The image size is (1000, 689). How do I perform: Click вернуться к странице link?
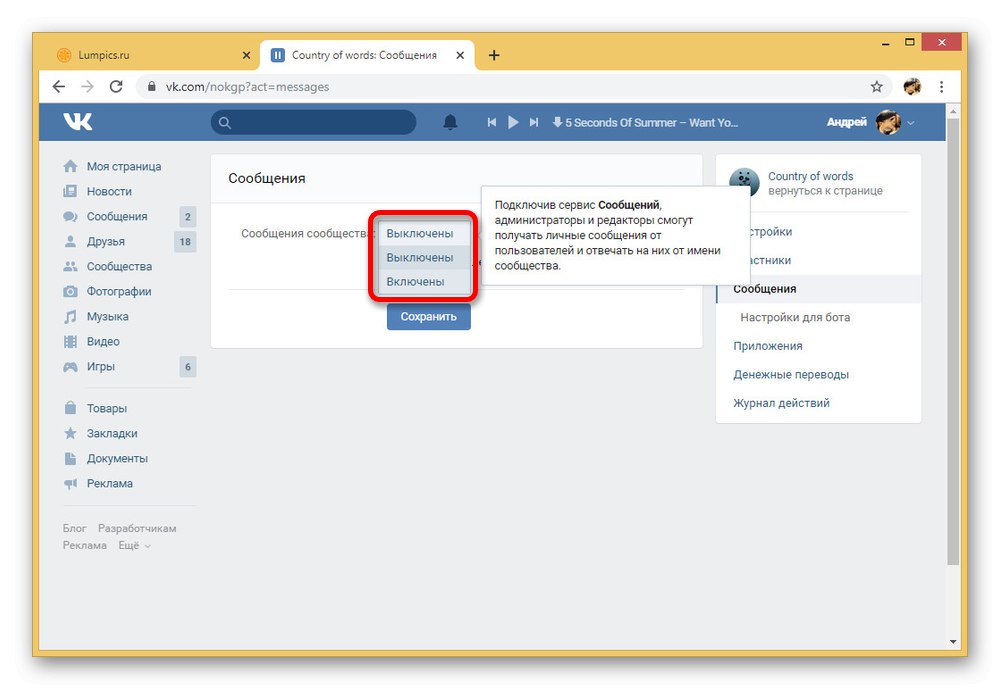click(x=825, y=191)
